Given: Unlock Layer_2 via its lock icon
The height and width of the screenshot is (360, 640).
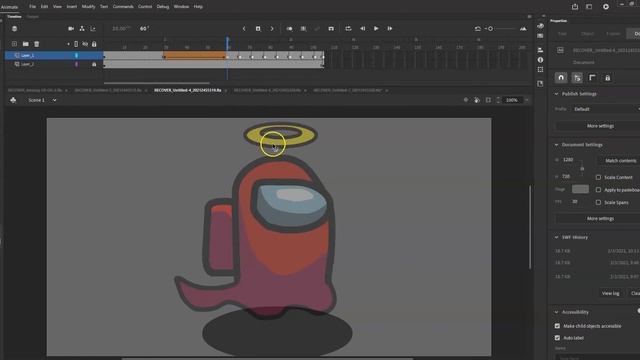Looking at the screenshot, I should pos(94,64).
